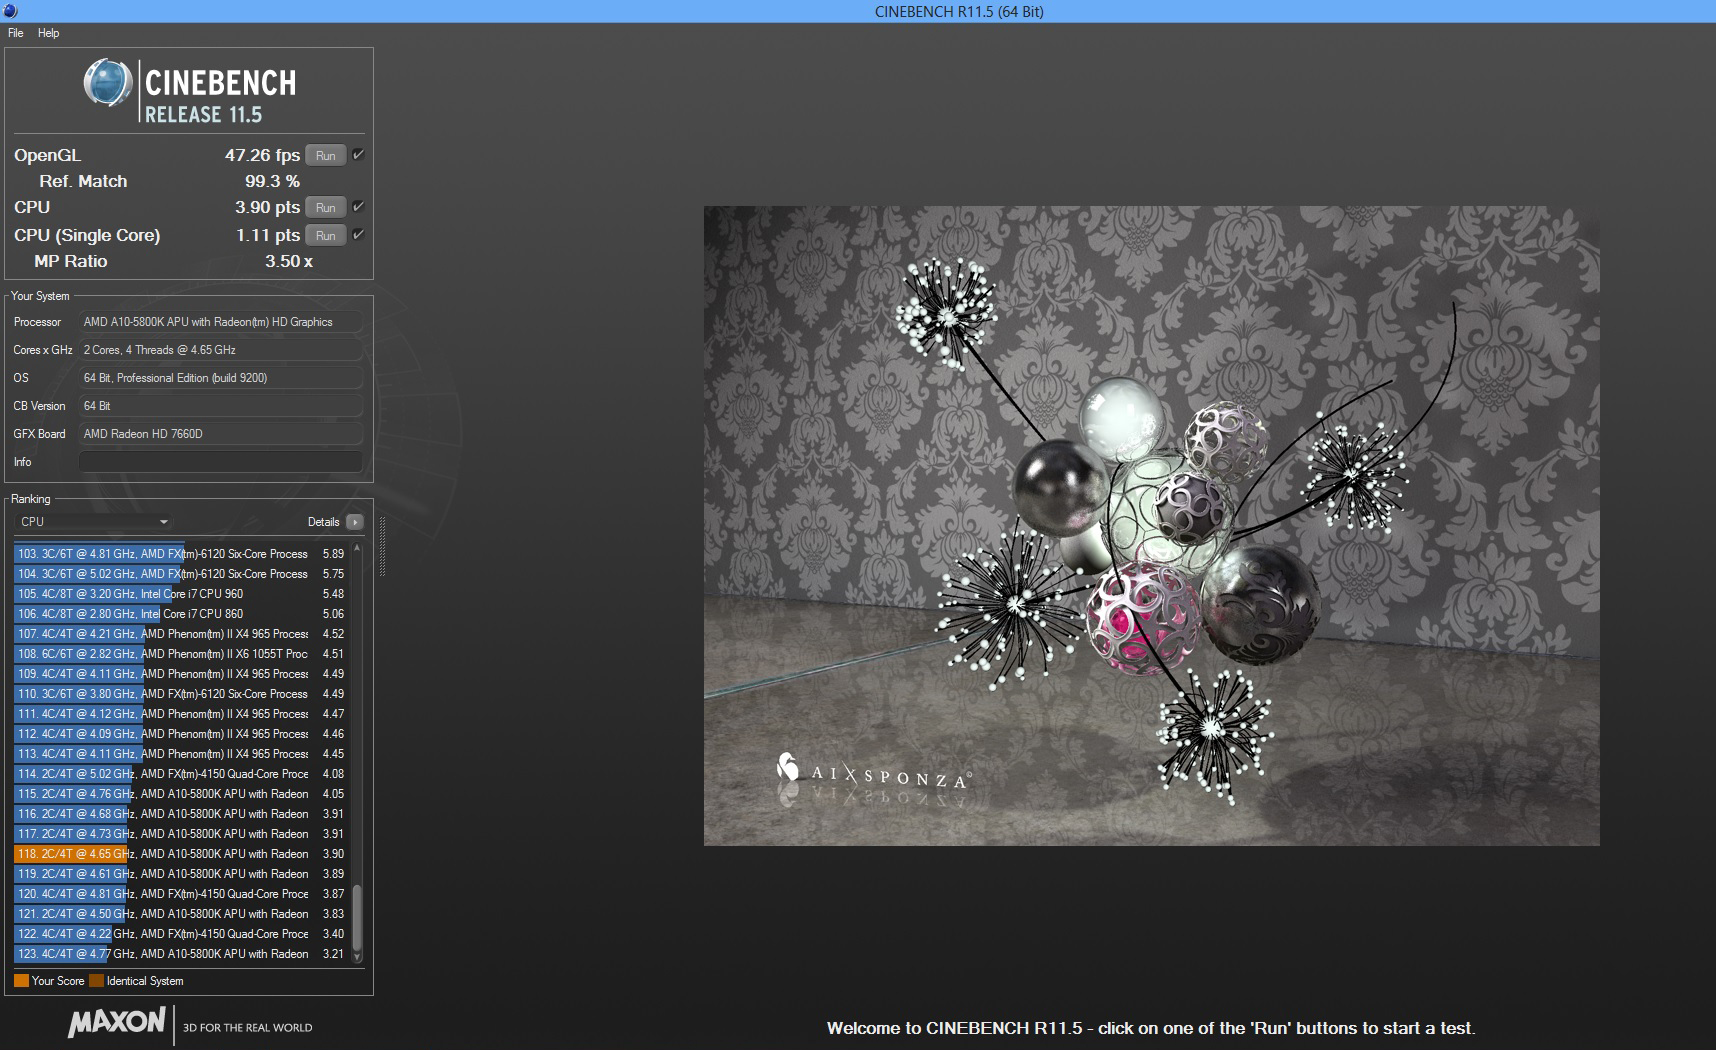The height and width of the screenshot is (1050, 1716).
Task: Toggle the CPU test checkbox
Action: 358,207
